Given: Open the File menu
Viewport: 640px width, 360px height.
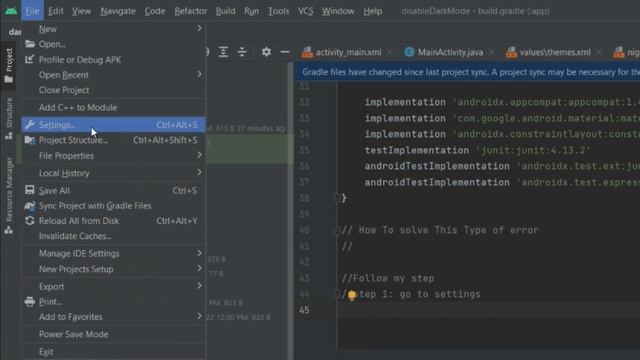Looking at the screenshot, I should point(32,11).
